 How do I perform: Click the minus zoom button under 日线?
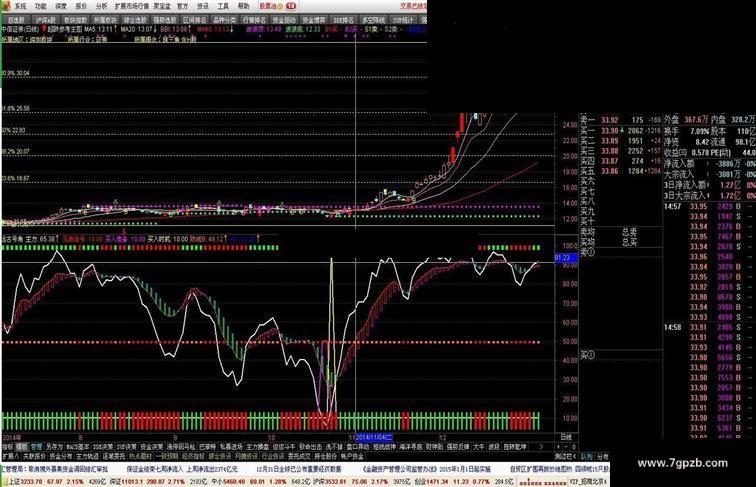(x=566, y=447)
